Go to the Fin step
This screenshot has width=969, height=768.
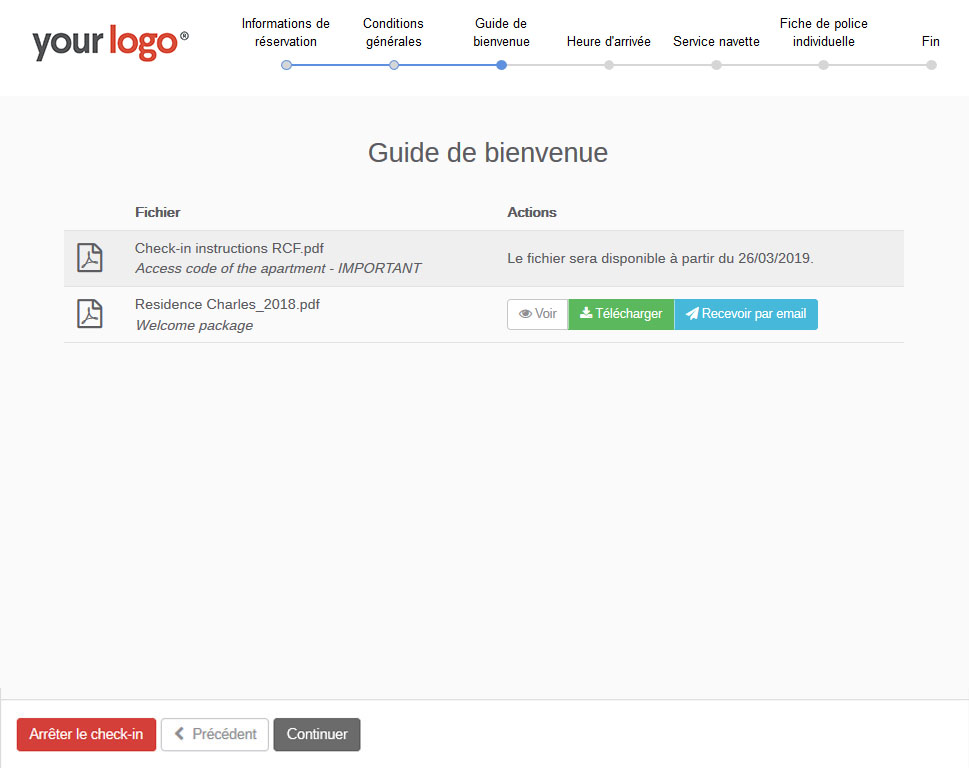[x=930, y=42]
